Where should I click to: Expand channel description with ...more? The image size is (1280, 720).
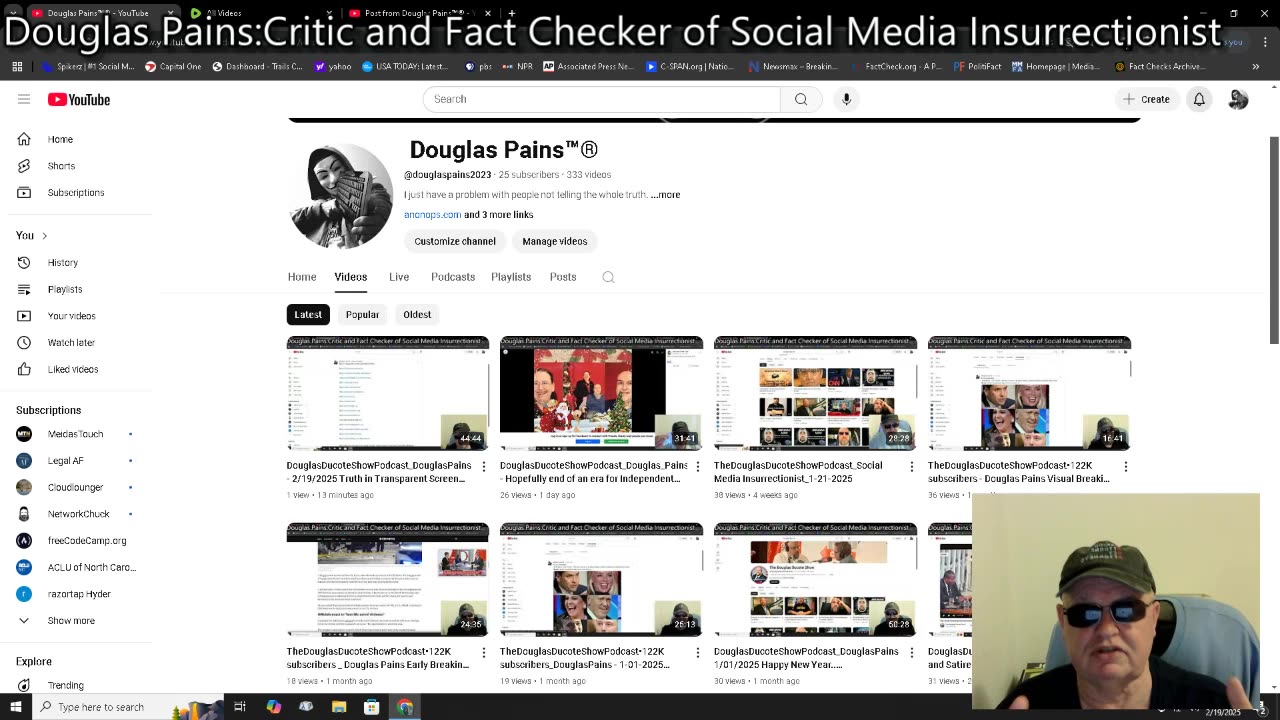(665, 195)
